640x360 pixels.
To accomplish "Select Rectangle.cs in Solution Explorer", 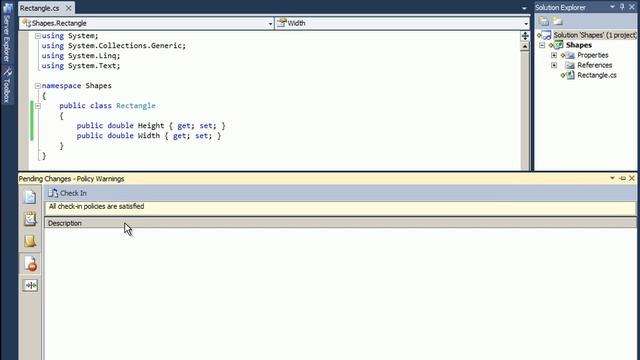I will pos(597,75).
